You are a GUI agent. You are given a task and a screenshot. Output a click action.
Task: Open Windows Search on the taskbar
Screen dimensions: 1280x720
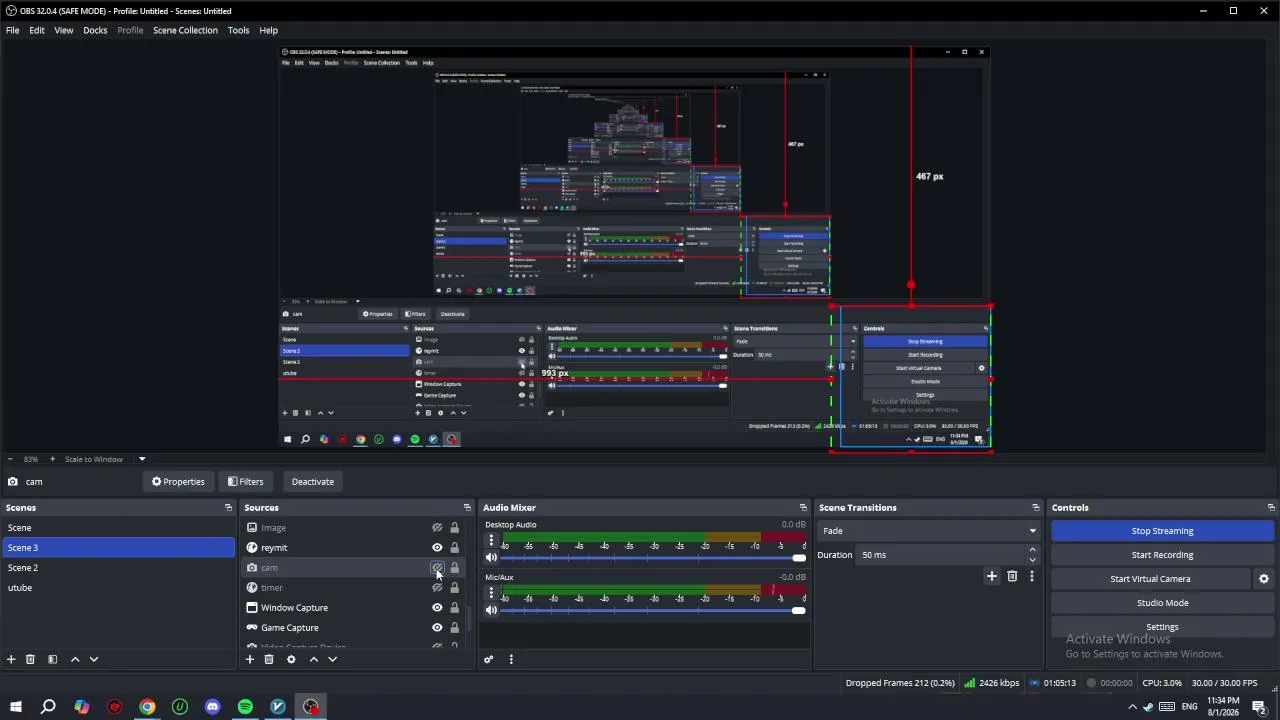pos(48,707)
